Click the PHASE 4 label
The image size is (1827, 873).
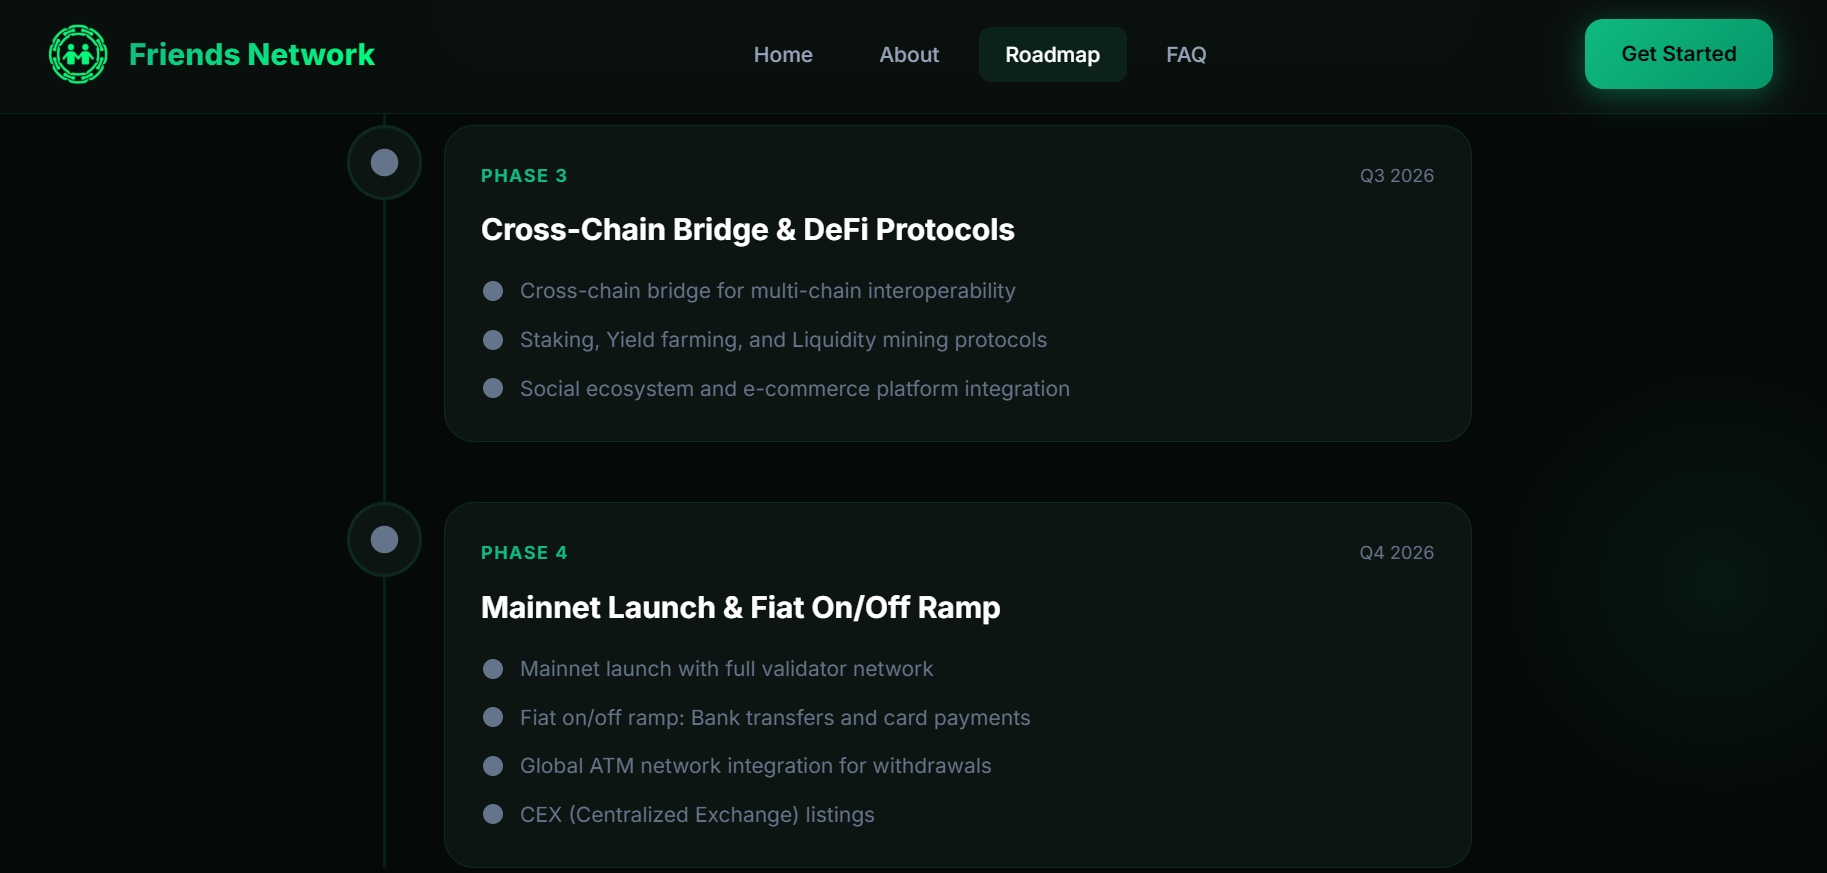pos(524,553)
